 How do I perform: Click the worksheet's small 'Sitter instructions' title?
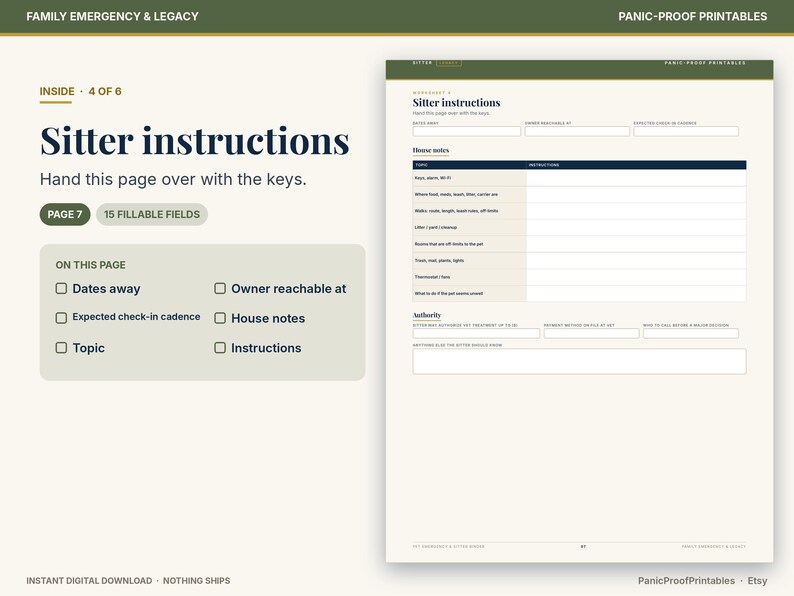pos(456,103)
